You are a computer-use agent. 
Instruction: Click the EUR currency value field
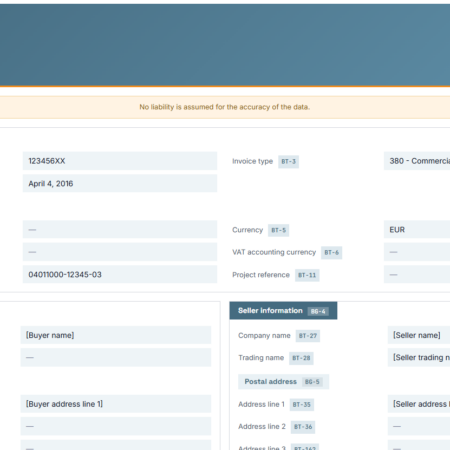click(x=417, y=229)
